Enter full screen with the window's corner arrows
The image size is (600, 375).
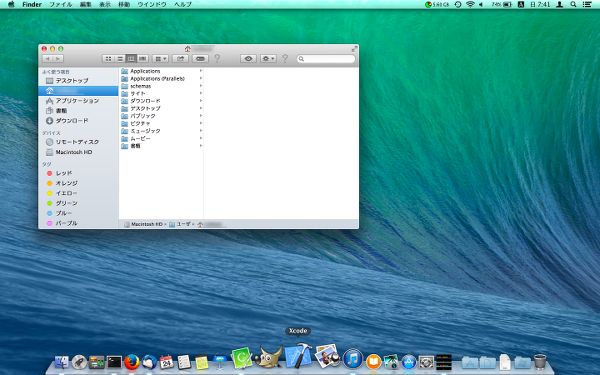tap(354, 49)
